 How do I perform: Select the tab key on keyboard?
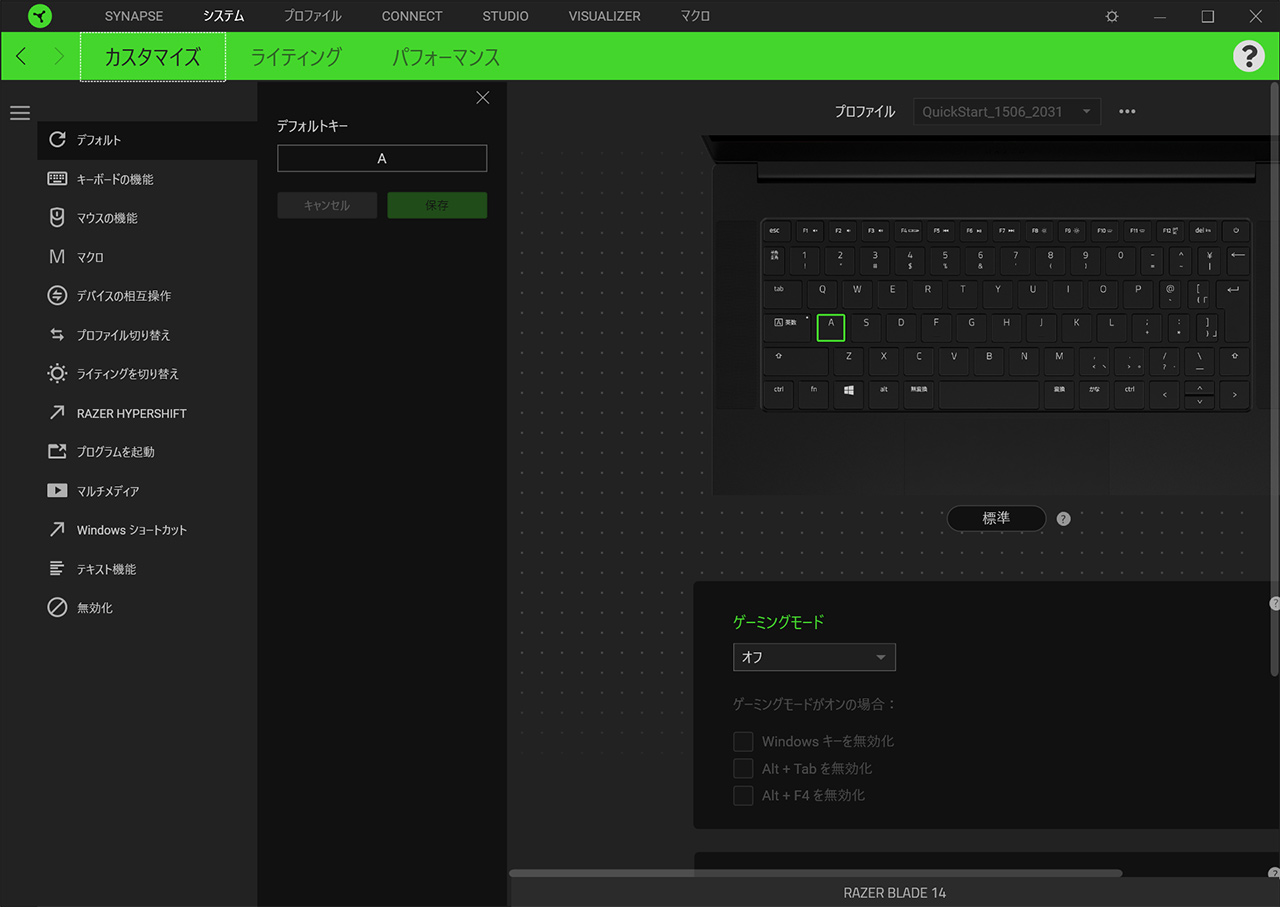(782, 293)
